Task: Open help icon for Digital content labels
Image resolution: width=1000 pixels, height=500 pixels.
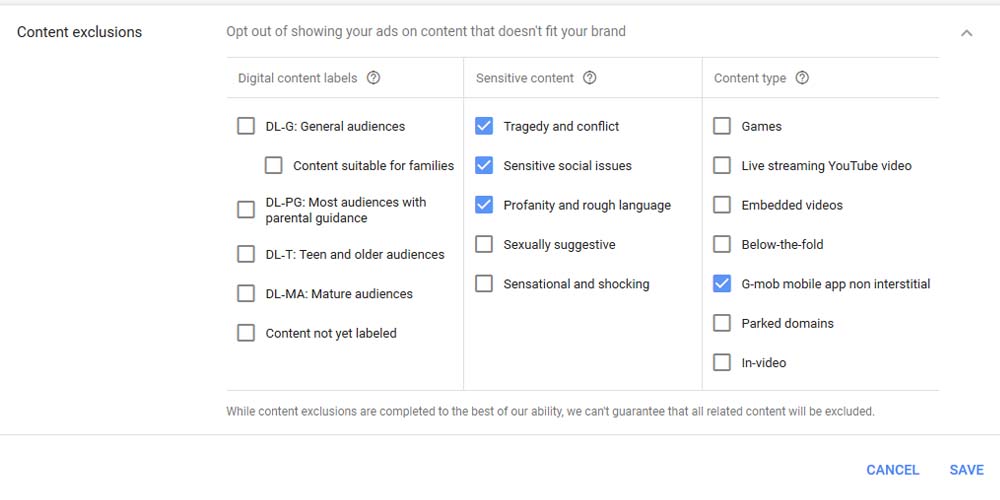Action: click(373, 78)
